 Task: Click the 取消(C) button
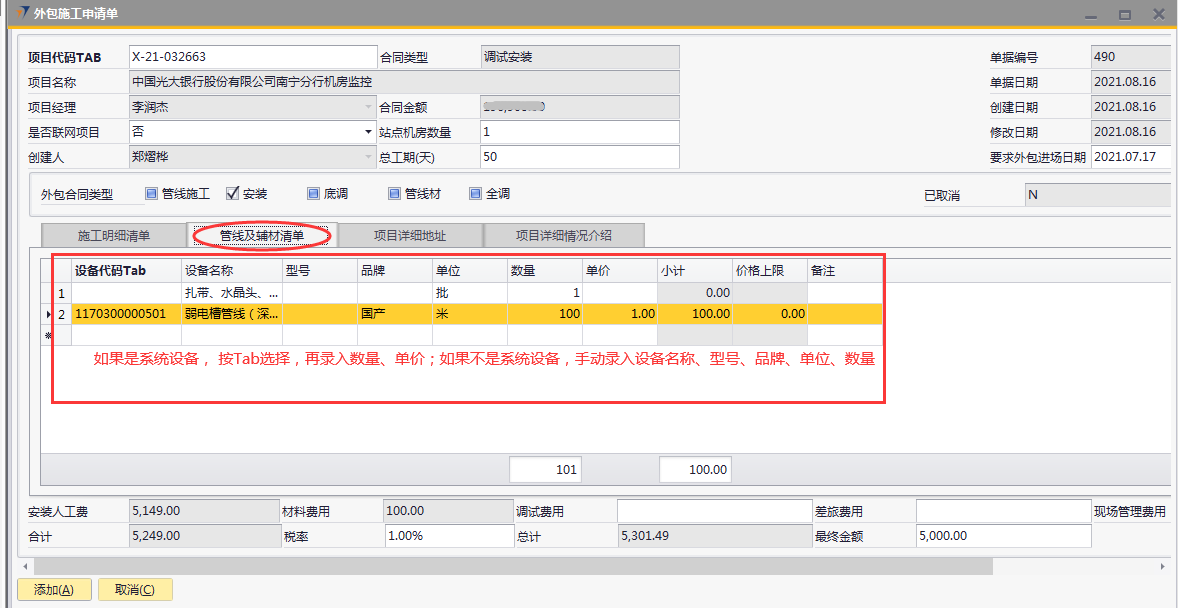(x=135, y=590)
